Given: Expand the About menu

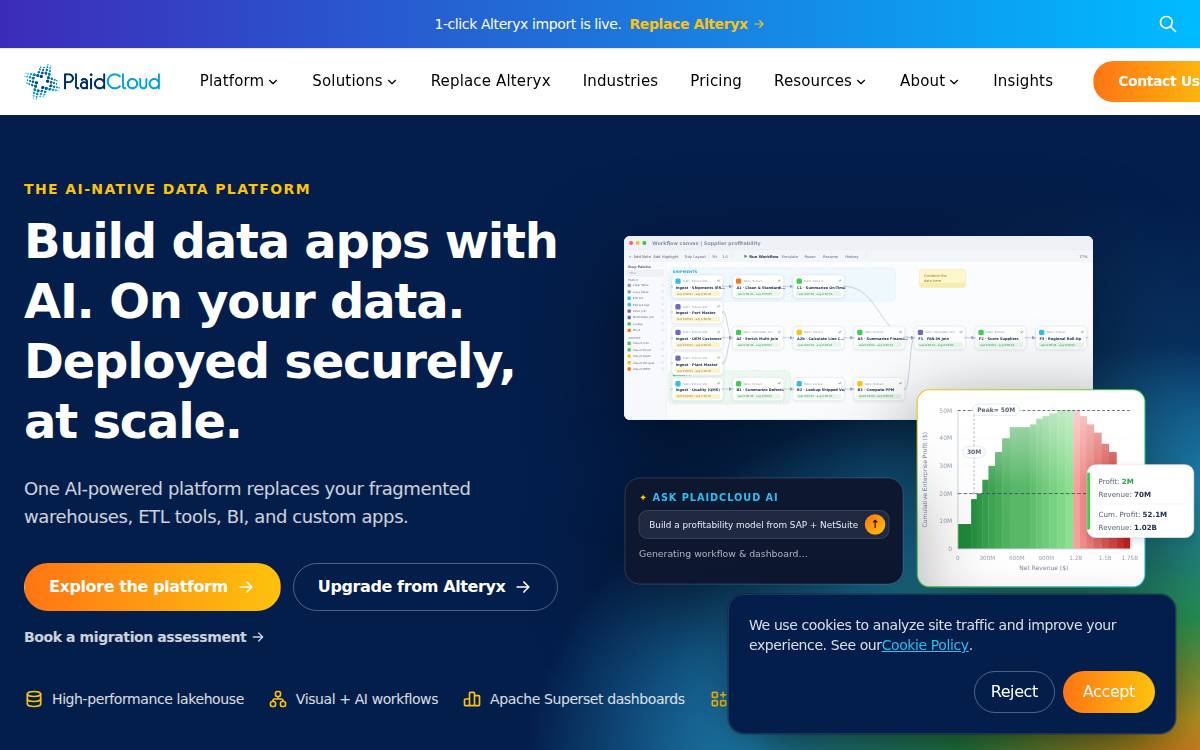Looking at the screenshot, I should tap(930, 81).
